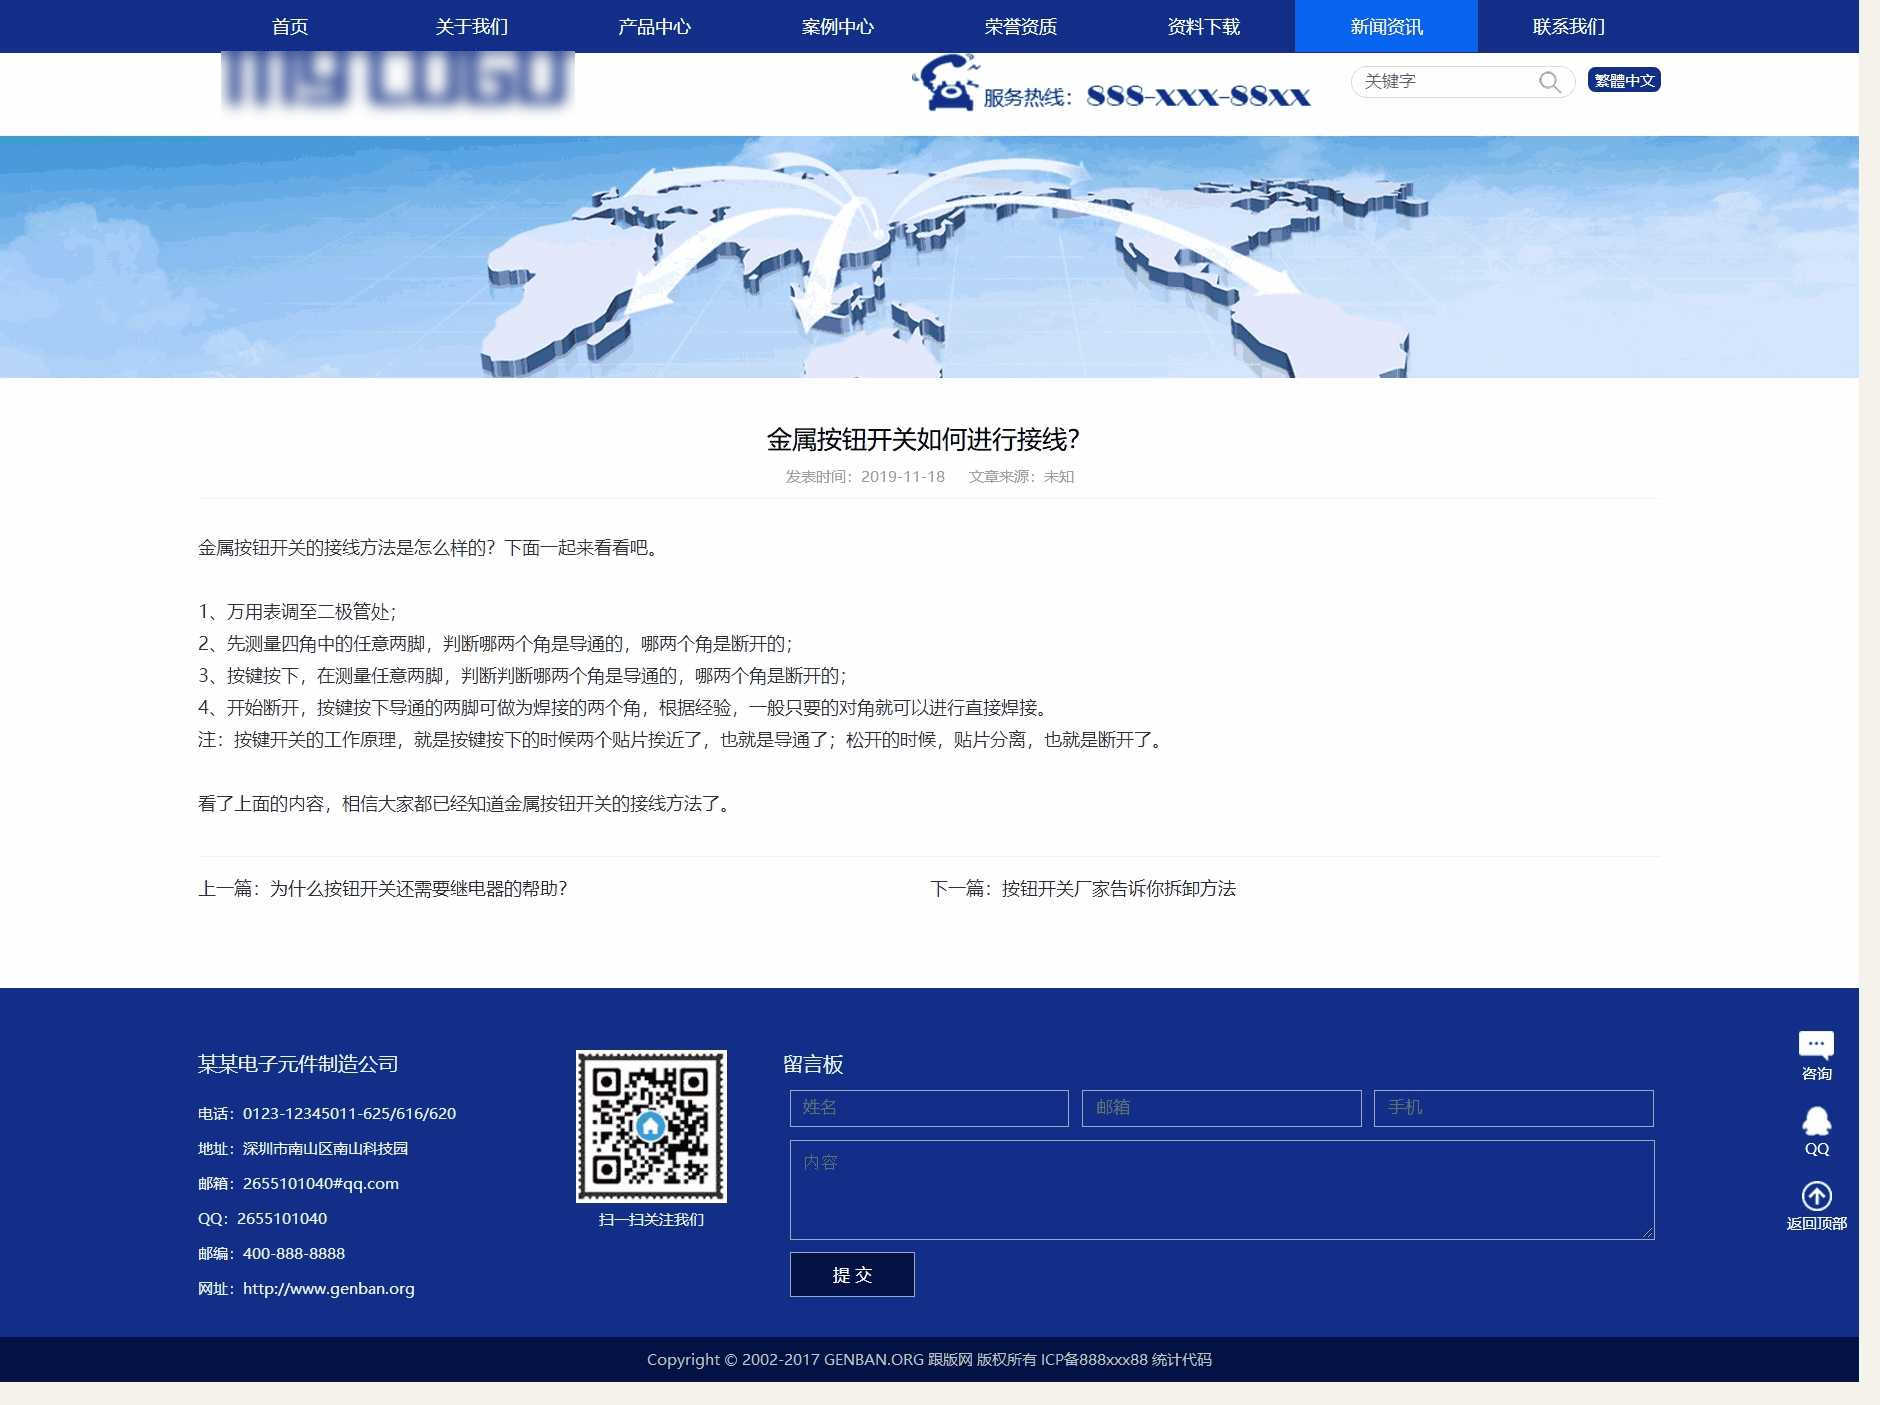
Task: Switch to 首页 navigation tab
Action: pyautogui.click(x=290, y=26)
